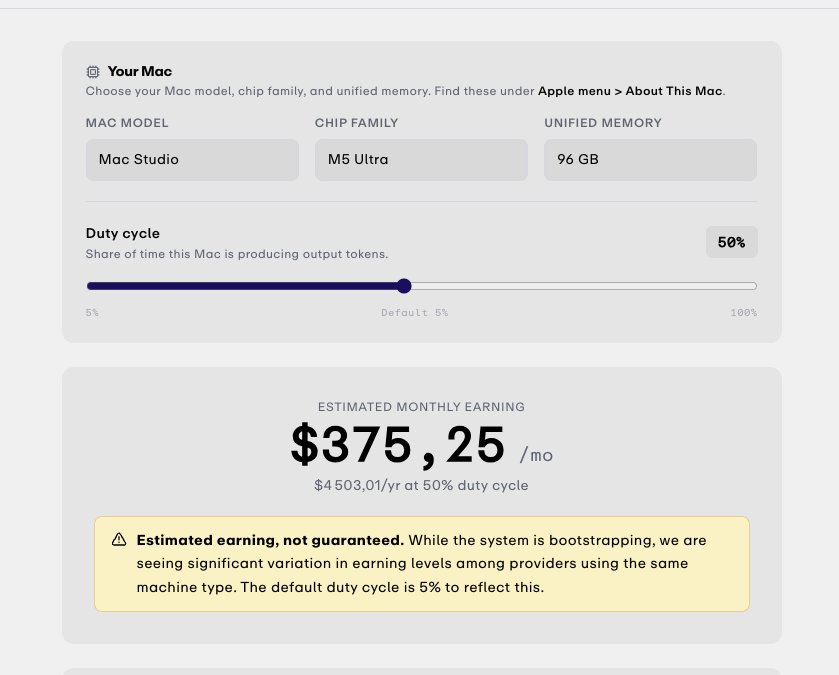
Task: Open the Unified Memory dropdown showing 96 GB
Action: point(650,159)
